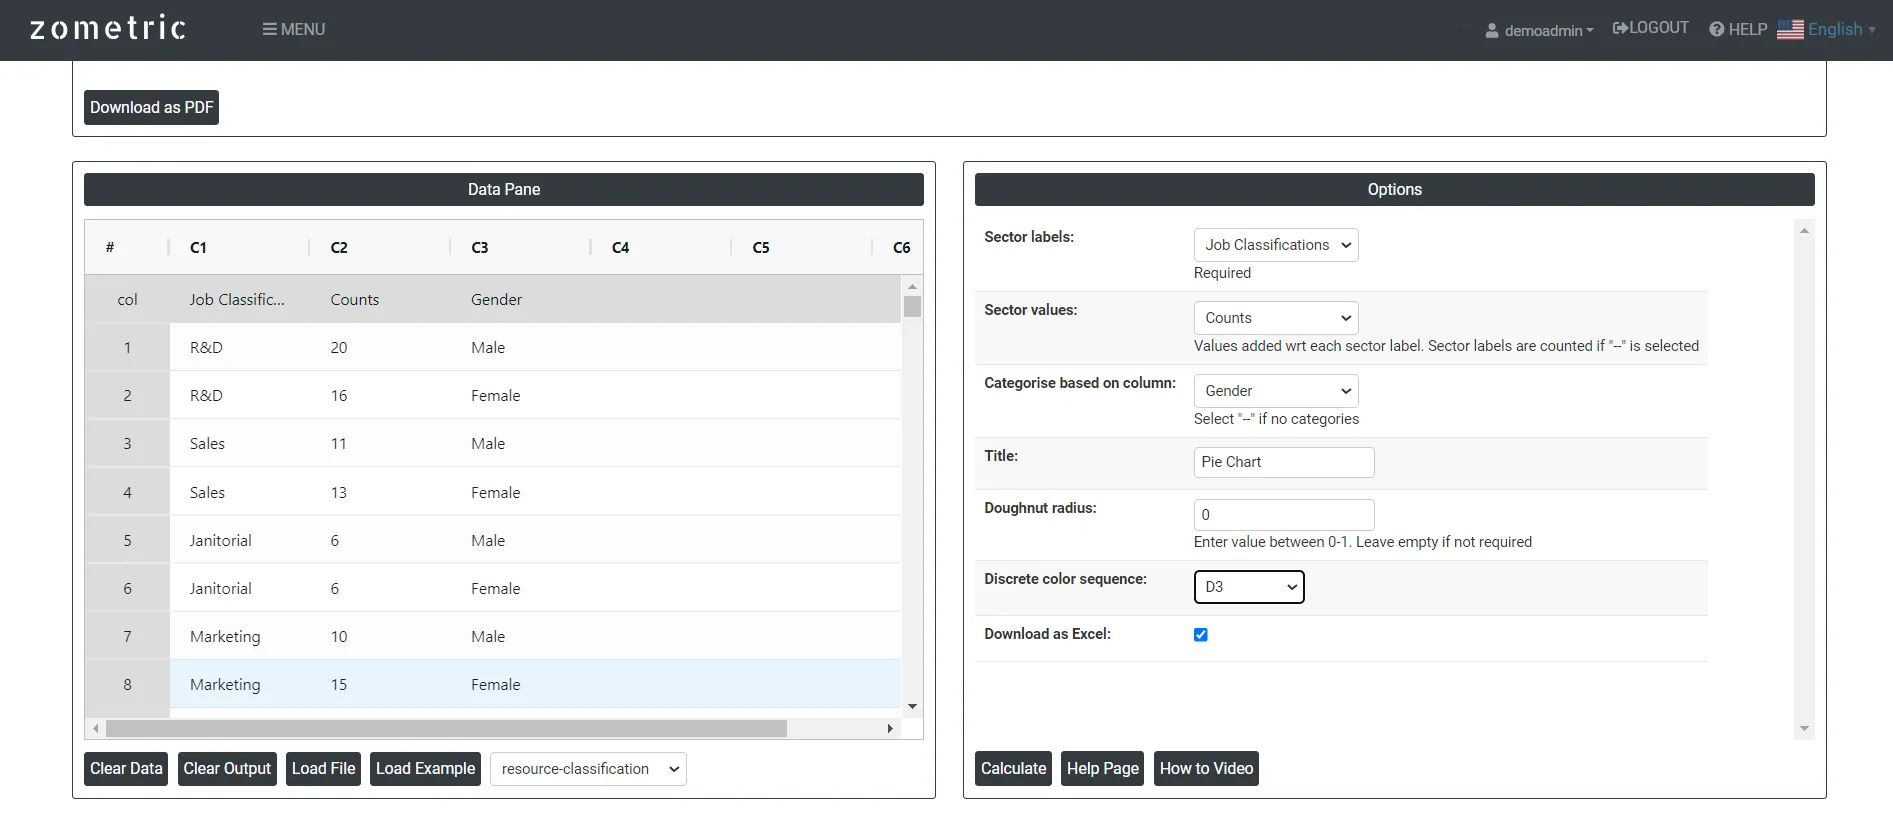Image resolution: width=1893 pixels, height=834 pixels.
Task: Click the demoadmin user profile icon
Action: (1492, 31)
